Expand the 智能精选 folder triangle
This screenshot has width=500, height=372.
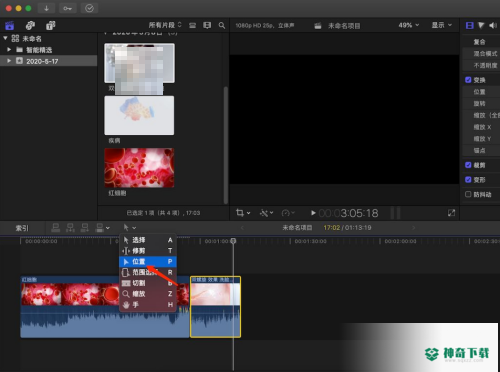pos(9,50)
